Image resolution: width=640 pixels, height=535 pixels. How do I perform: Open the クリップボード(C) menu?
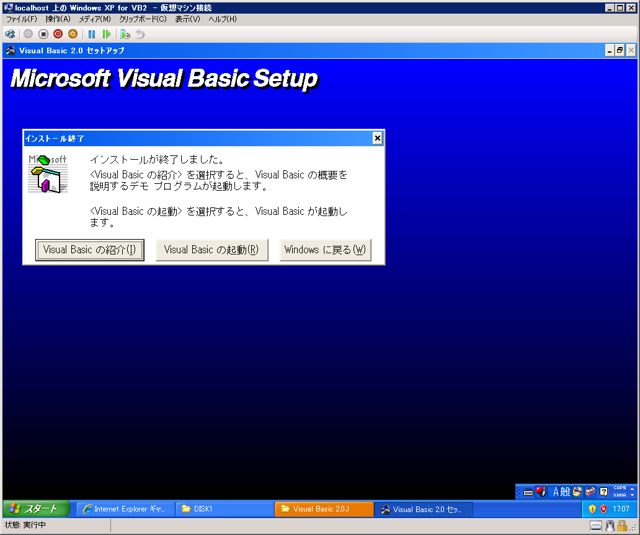143,19
